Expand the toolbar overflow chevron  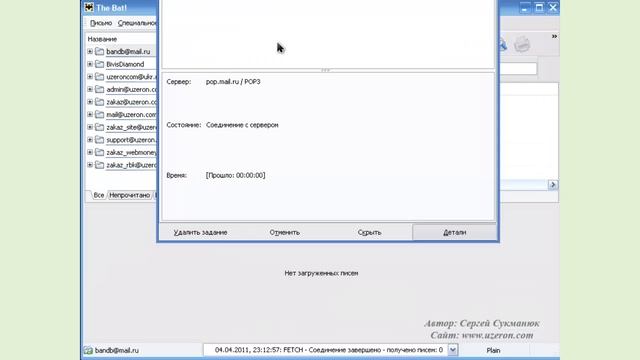[554, 36]
